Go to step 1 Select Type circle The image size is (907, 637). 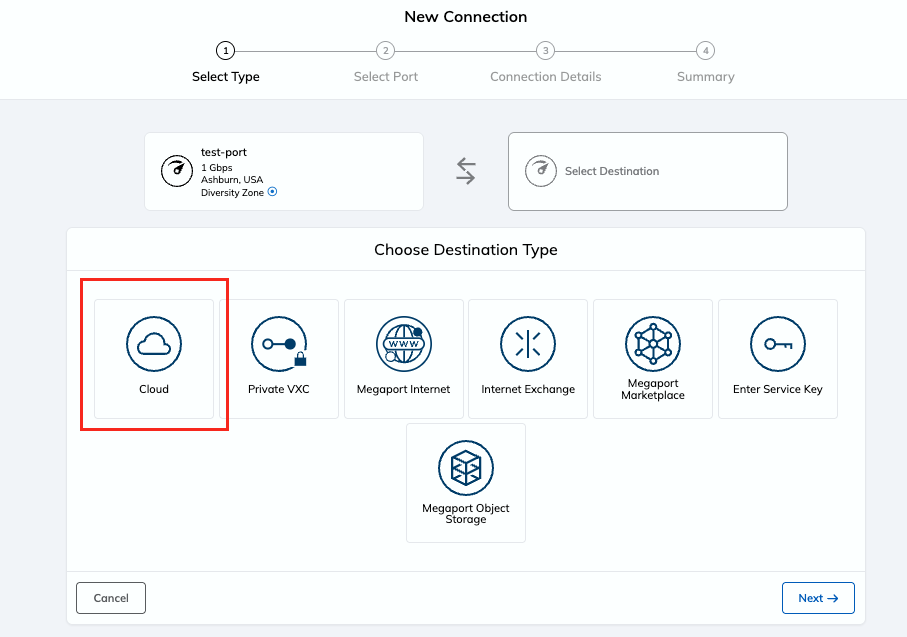(226, 51)
